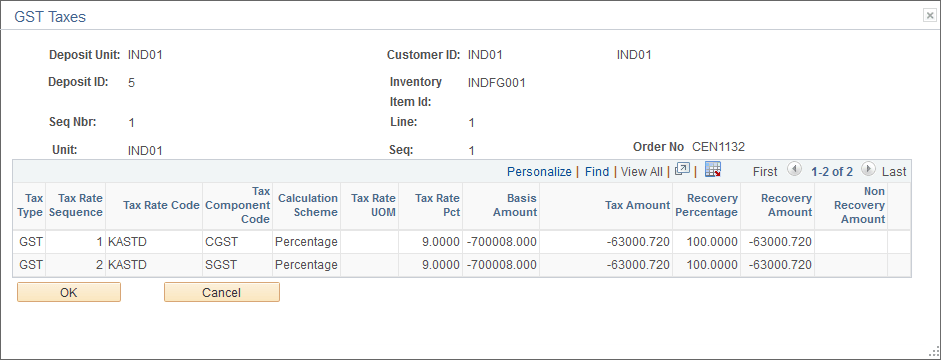
Task: Click the Cancel button
Action: point(221,292)
